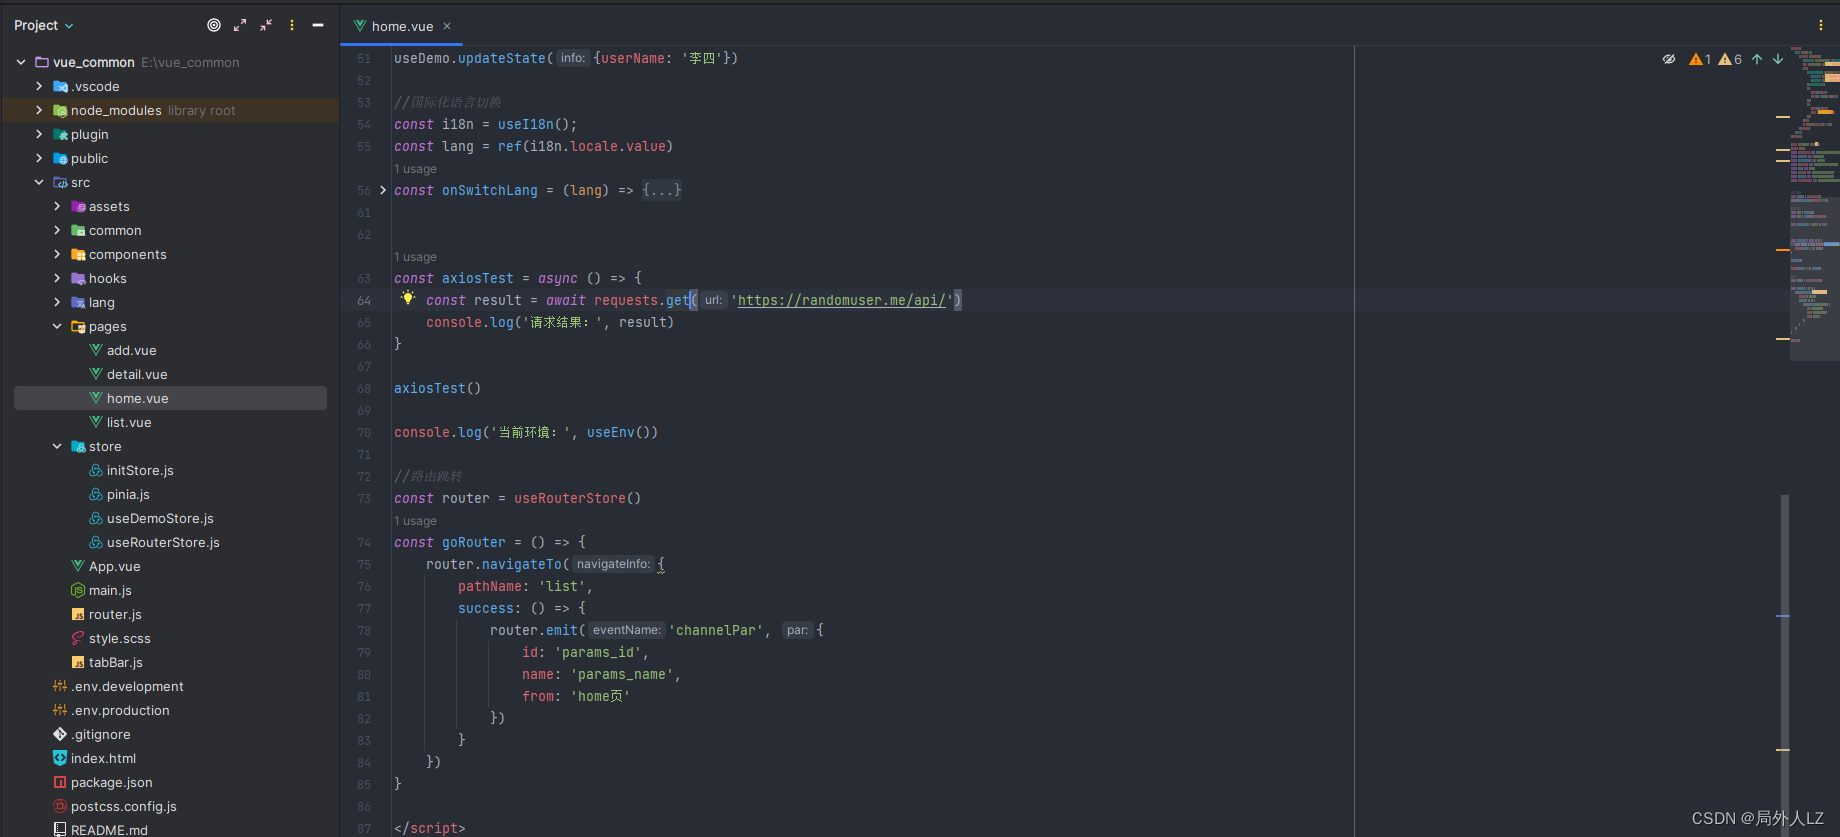Go to next highlighted problem arrow
Screen dimensions: 1840x837
1778,59
